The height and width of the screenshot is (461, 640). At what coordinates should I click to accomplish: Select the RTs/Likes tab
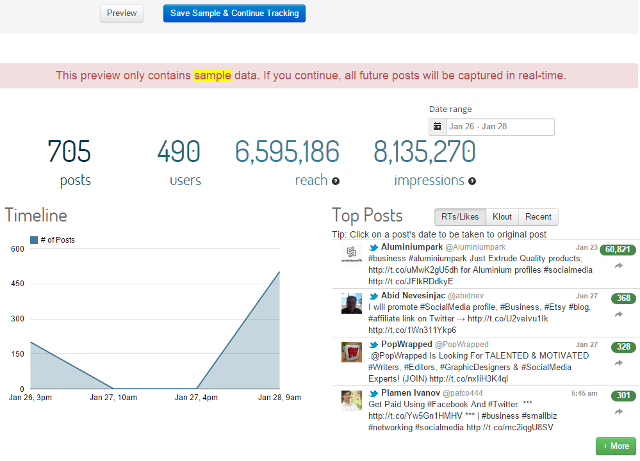(460, 217)
